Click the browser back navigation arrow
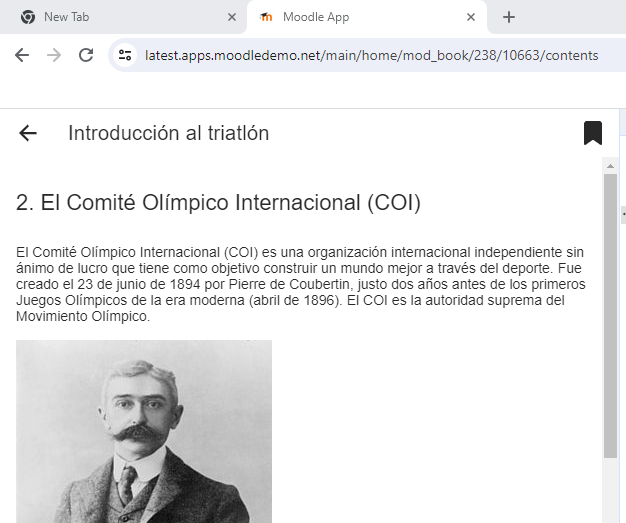The width and height of the screenshot is (626, 523). click(22, 55)
